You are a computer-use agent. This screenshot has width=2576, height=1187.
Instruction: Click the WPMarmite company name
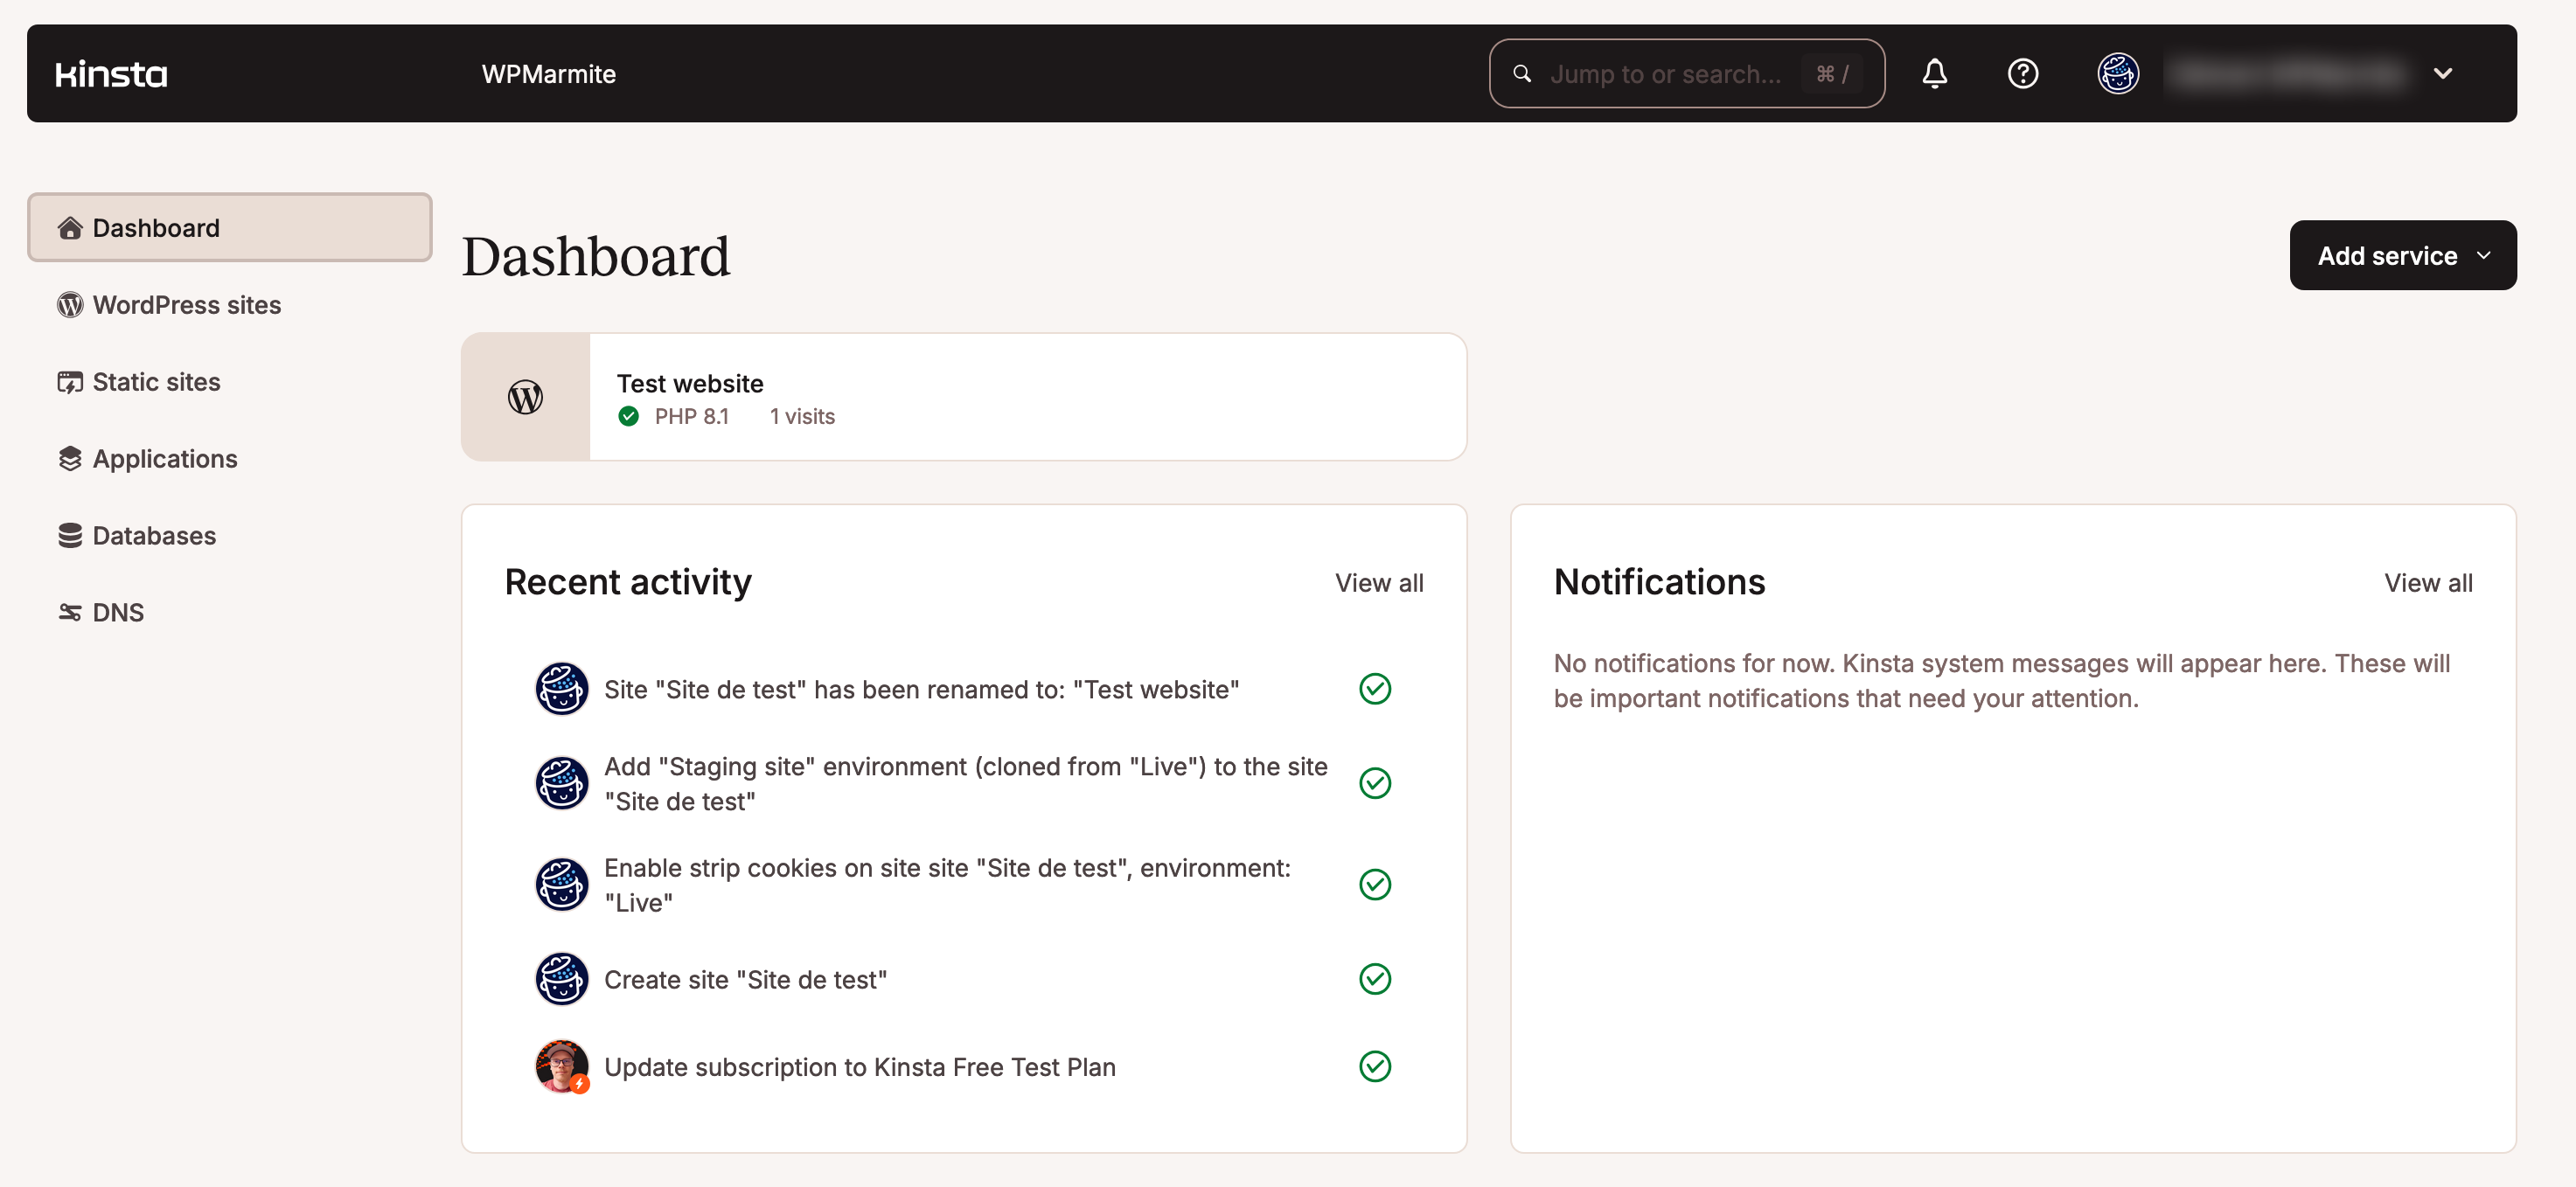[x=548, y=74]
